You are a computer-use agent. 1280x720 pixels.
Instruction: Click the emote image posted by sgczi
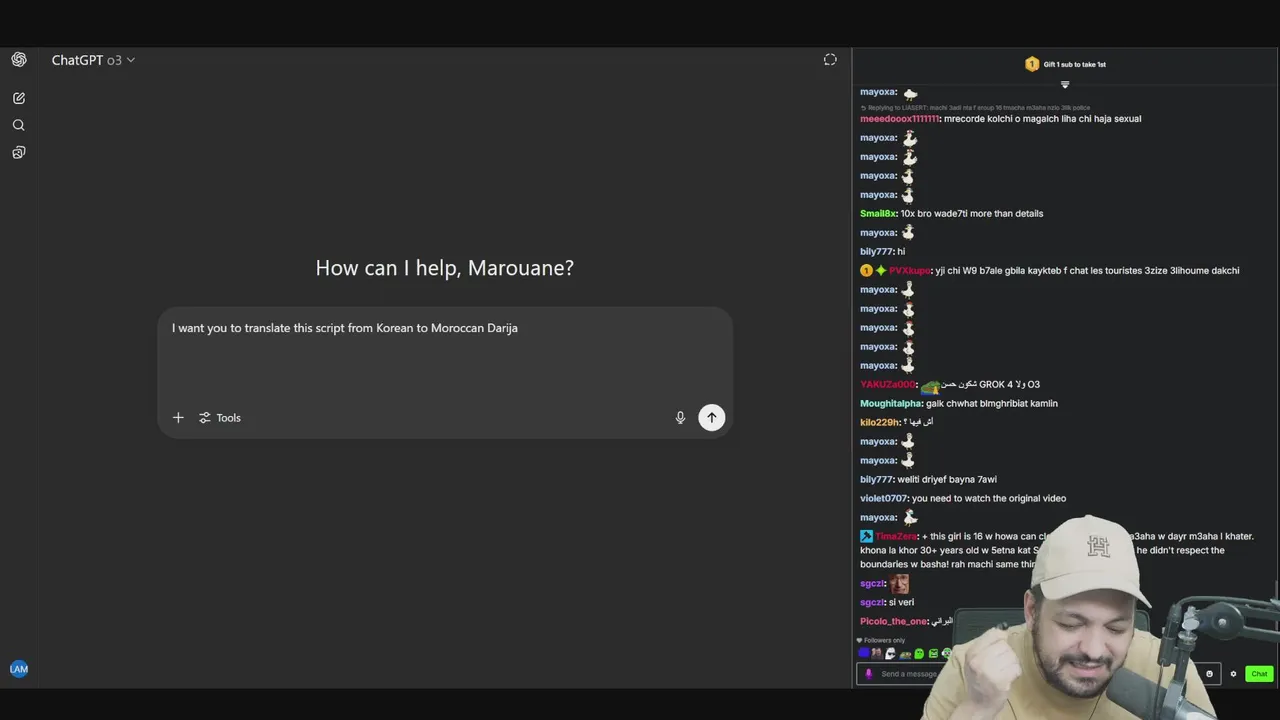click(899, 584)
